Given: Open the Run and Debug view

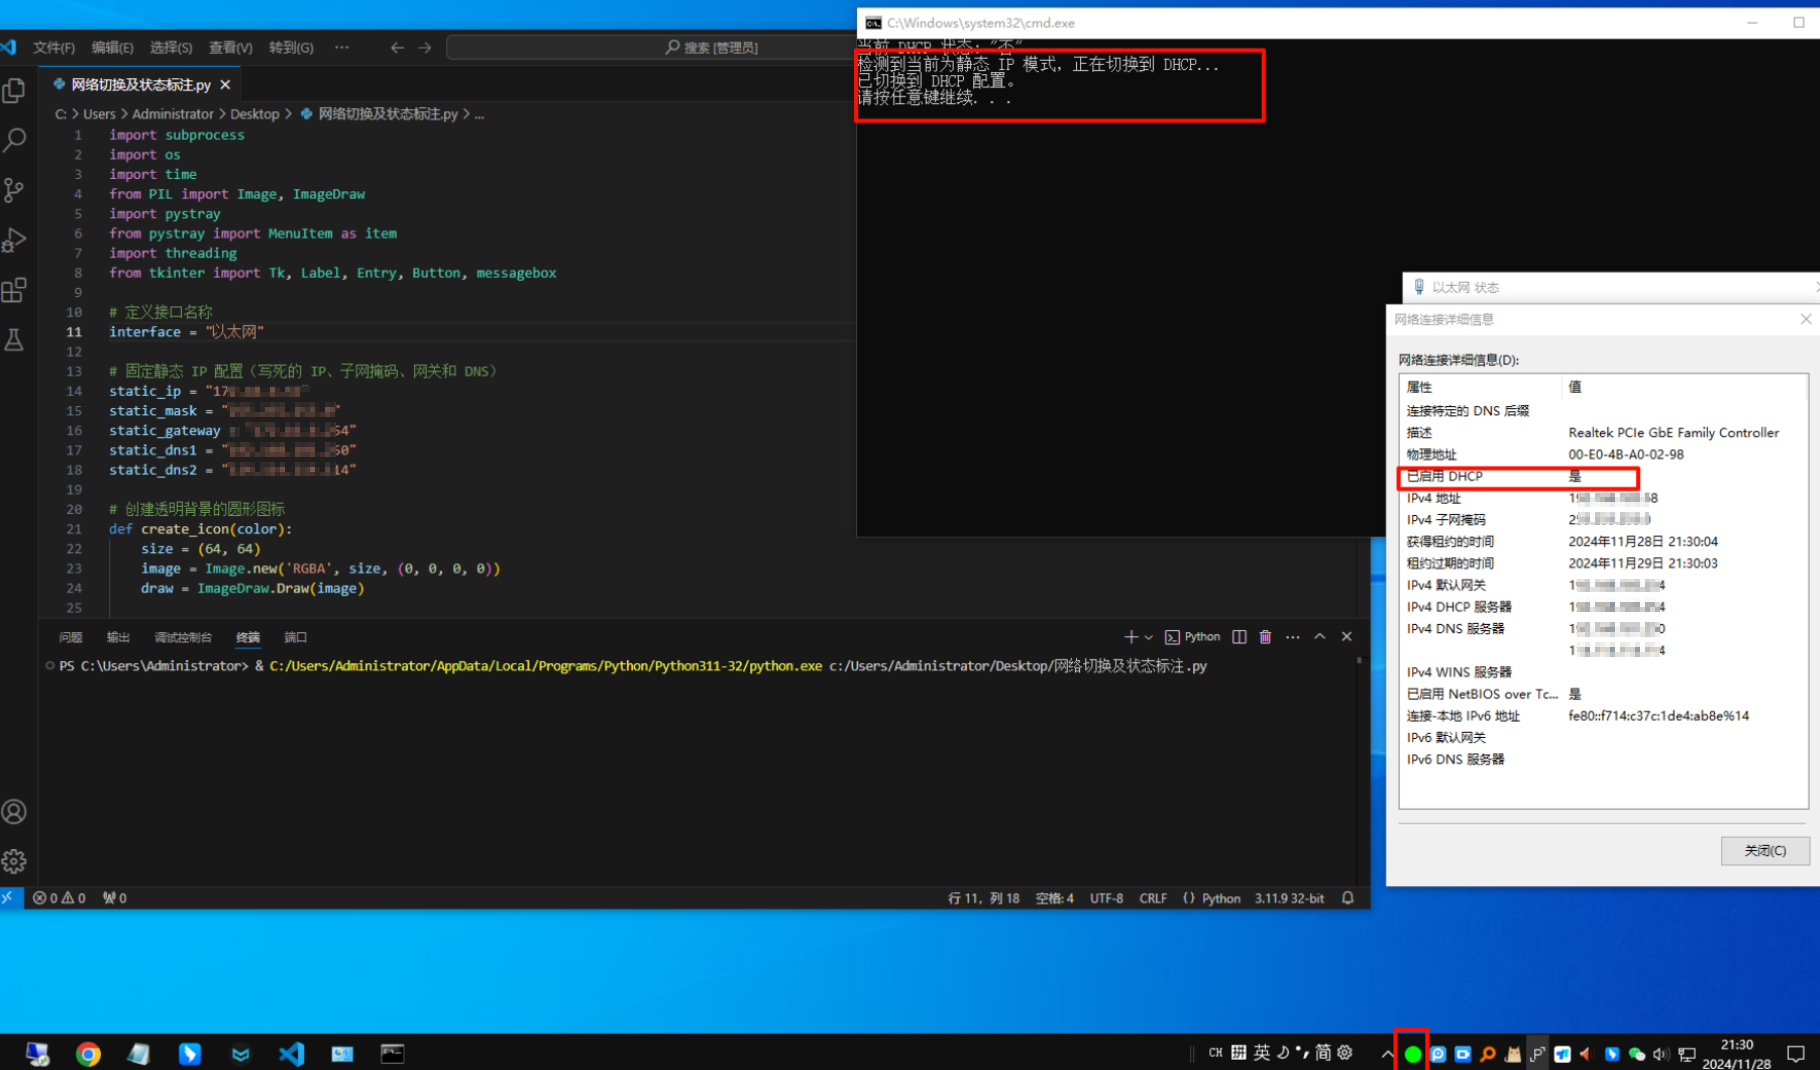Looking at the screenshot, I should click(14, 240).
